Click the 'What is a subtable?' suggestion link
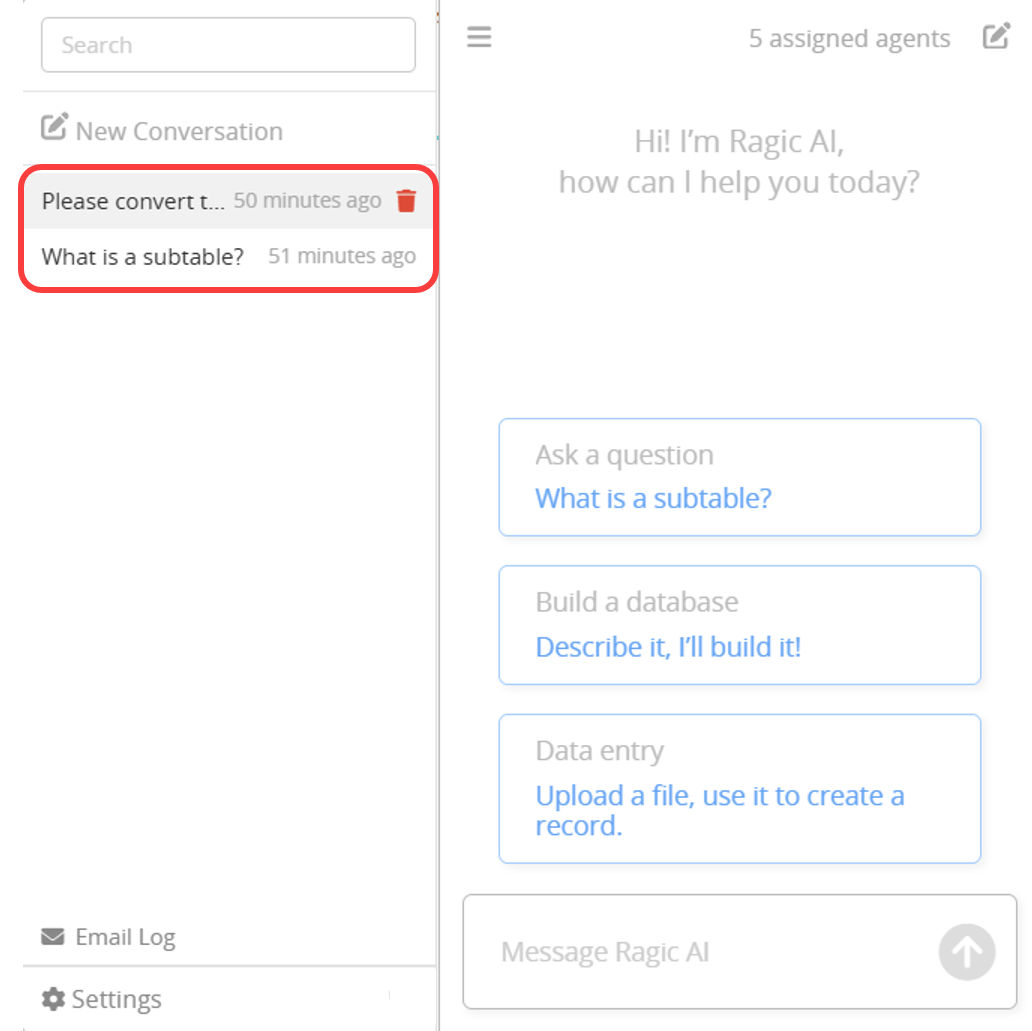This screenshot has width=1032, height=1031. [x=653, y=498]
